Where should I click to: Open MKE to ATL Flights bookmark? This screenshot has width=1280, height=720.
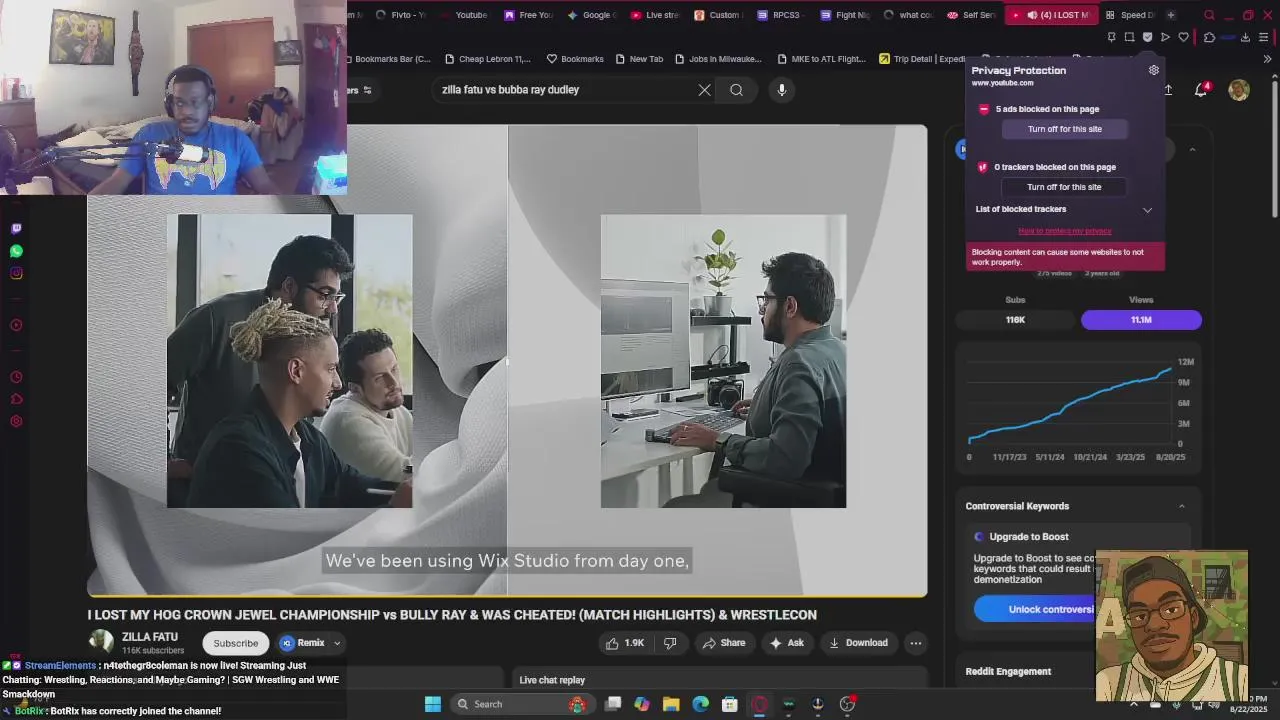pyautogui.click(x=821, y=59)
